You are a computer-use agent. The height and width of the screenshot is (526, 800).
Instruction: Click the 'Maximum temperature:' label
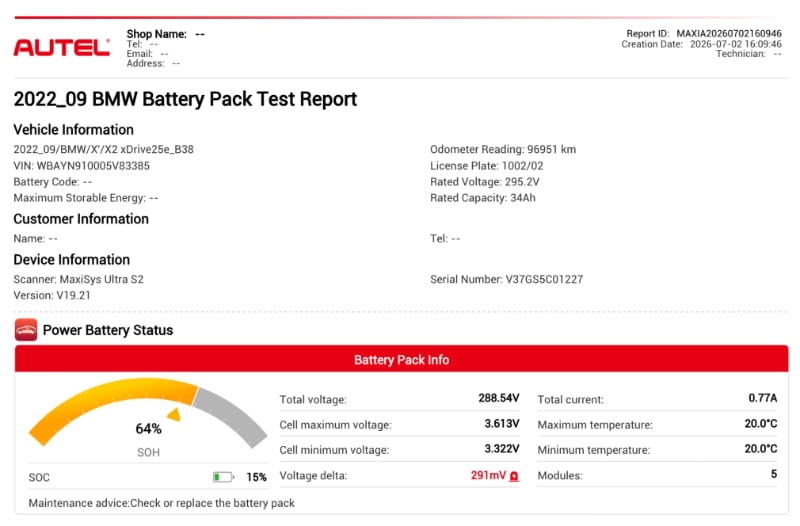(595, 425)
